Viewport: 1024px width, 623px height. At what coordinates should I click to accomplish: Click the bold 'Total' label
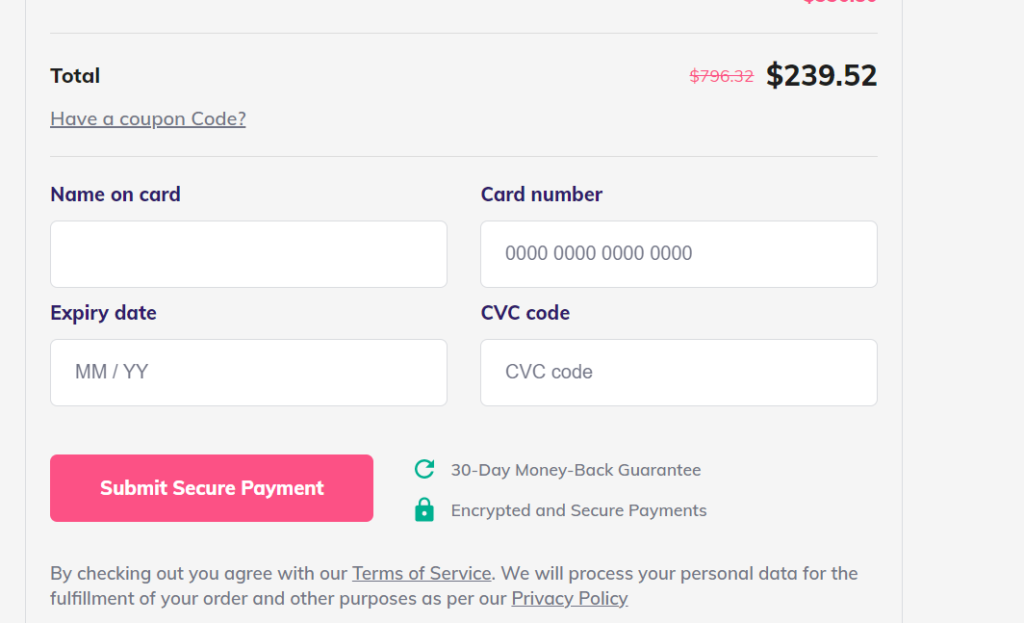[75, 76]
